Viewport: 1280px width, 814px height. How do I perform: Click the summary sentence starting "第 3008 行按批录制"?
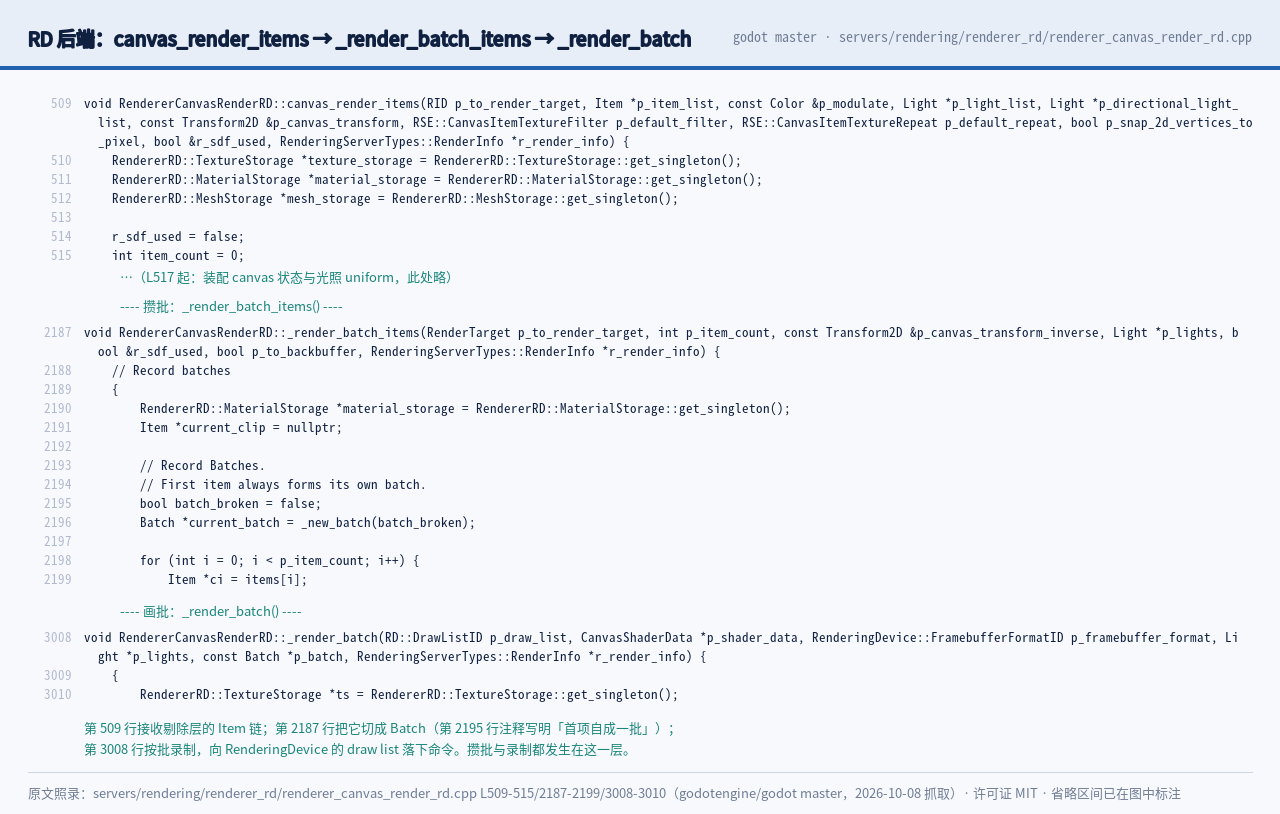pyautogui.click(x=360, y=750)
